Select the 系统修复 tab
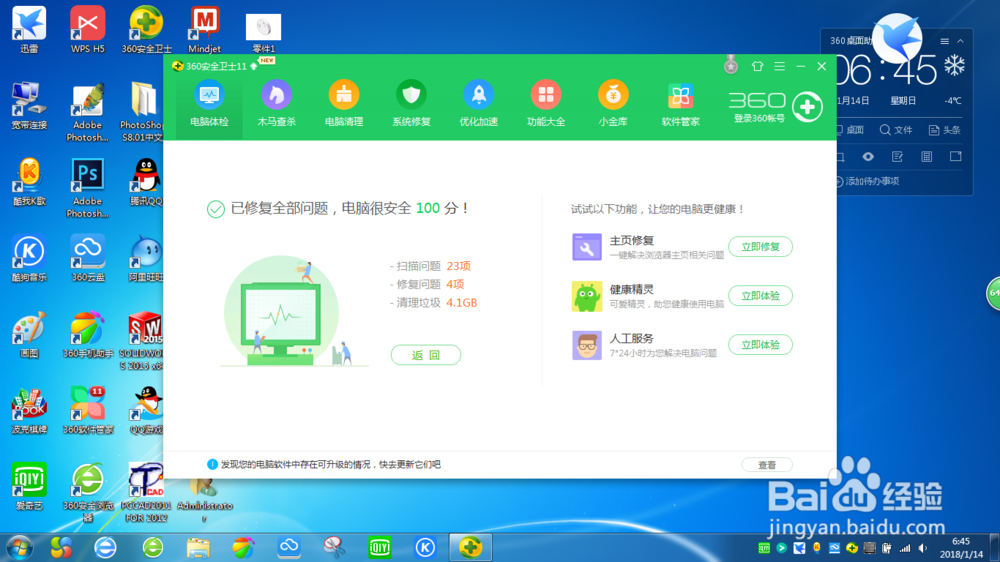The height and width of the screenshot is (562, 1000). 411,105
